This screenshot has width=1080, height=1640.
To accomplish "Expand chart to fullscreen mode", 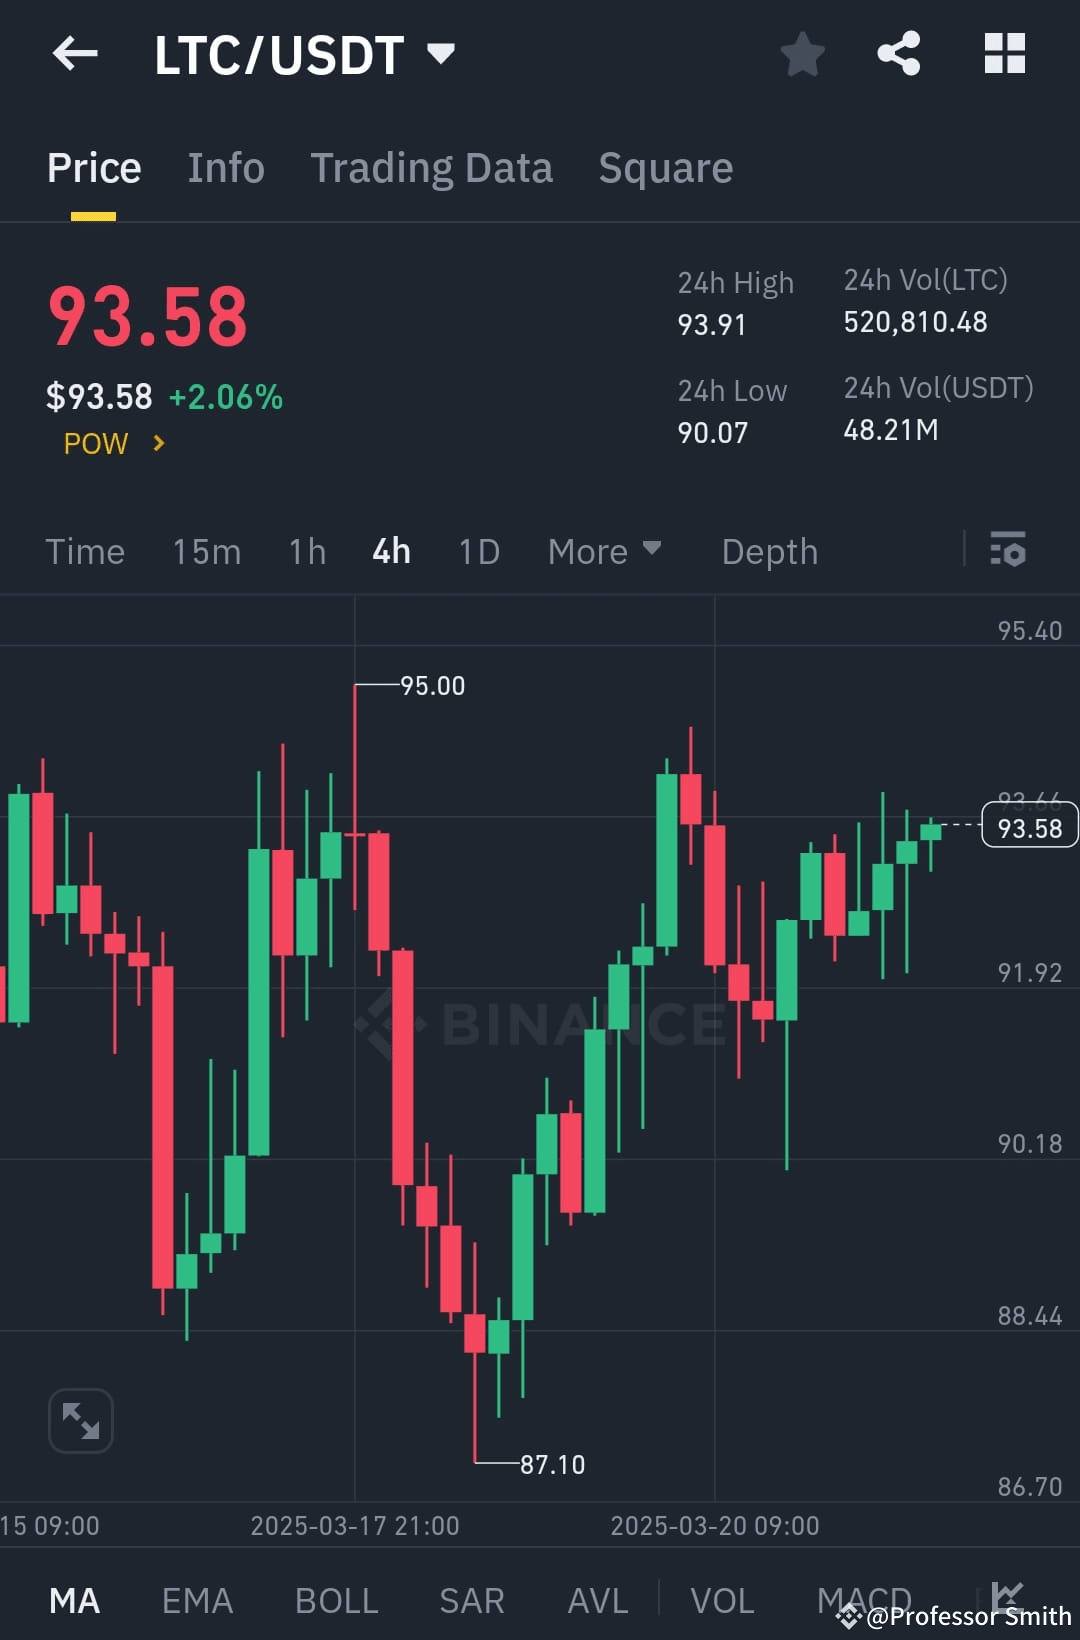I will (80, 1420).
